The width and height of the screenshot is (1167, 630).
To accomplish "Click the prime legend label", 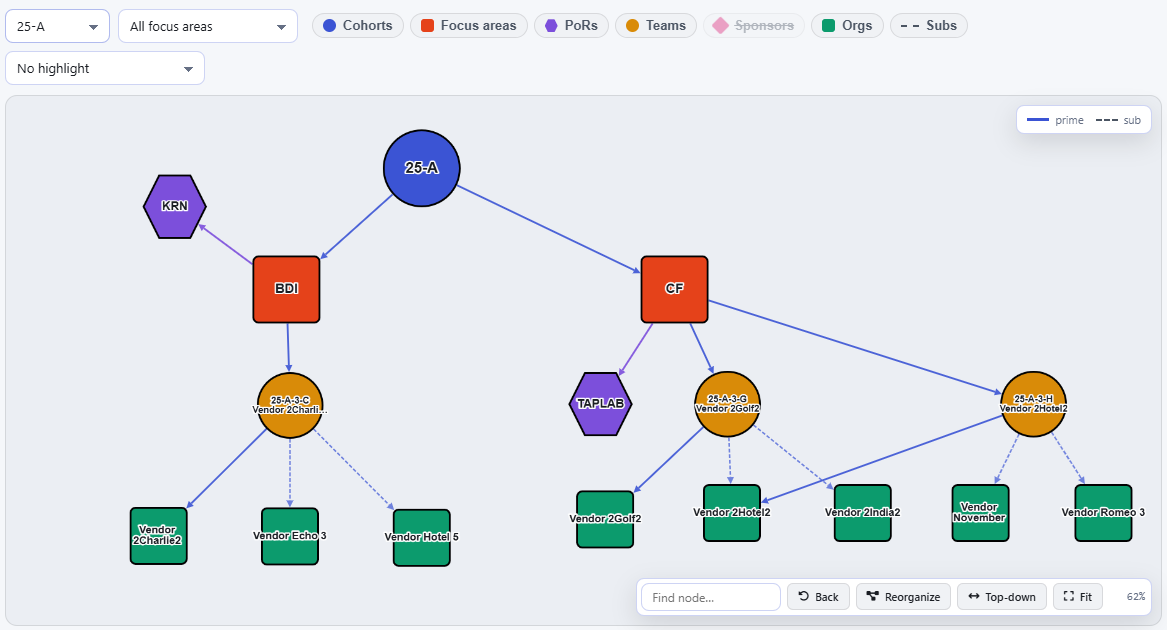I will click(x=1069, y=120).
